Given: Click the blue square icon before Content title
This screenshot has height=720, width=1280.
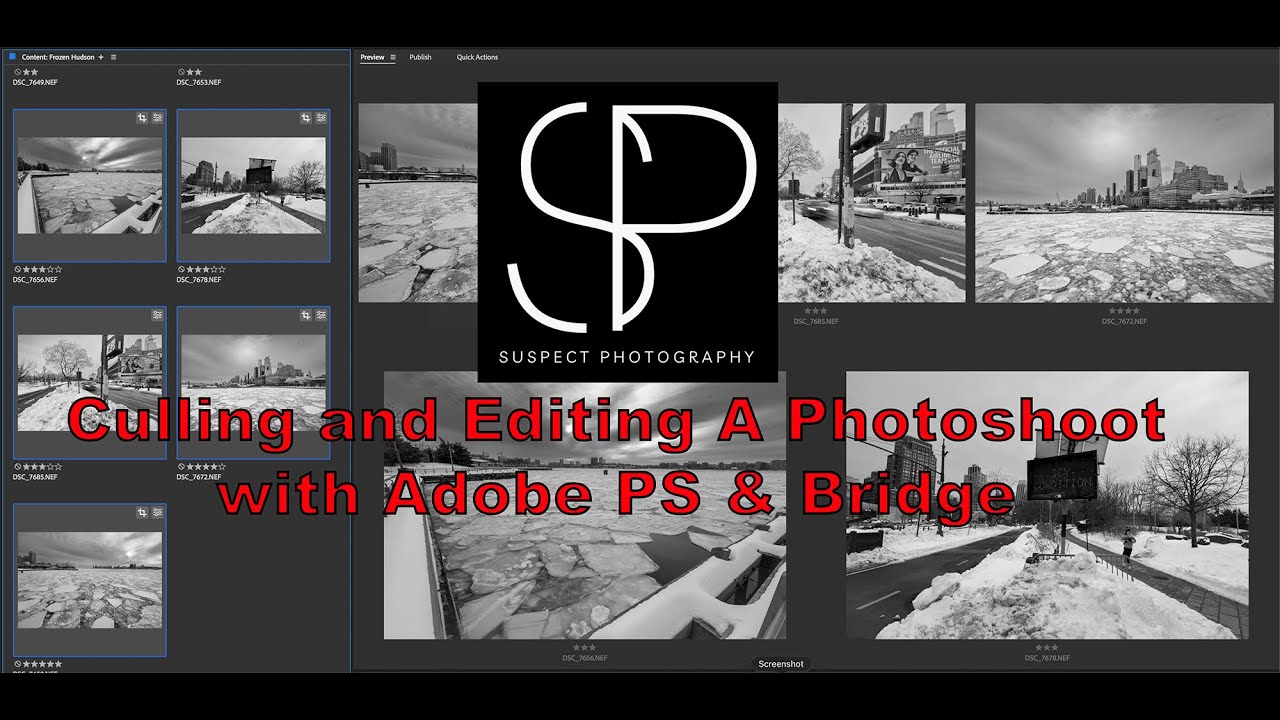Looking at the screenshot, I should click(x=12, y=57).
